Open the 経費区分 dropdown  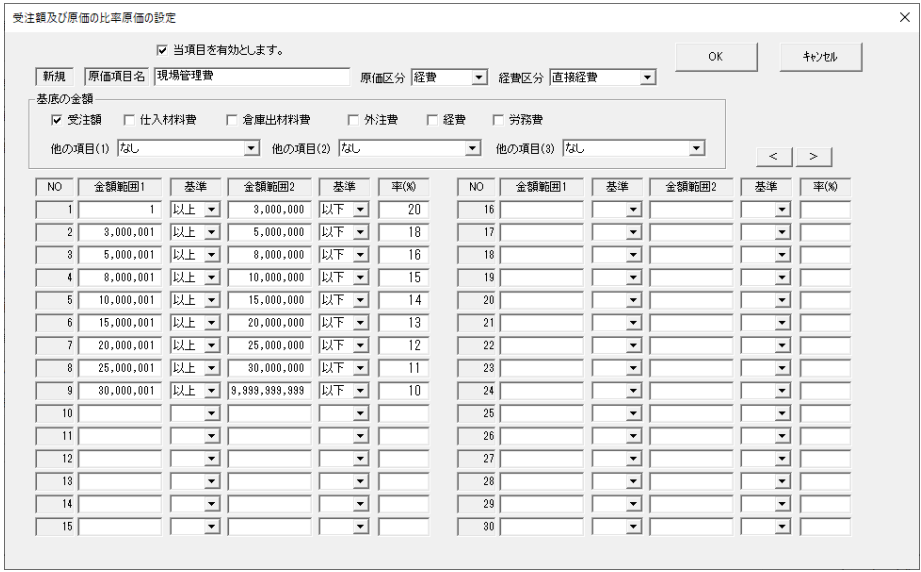coord(648,78)
